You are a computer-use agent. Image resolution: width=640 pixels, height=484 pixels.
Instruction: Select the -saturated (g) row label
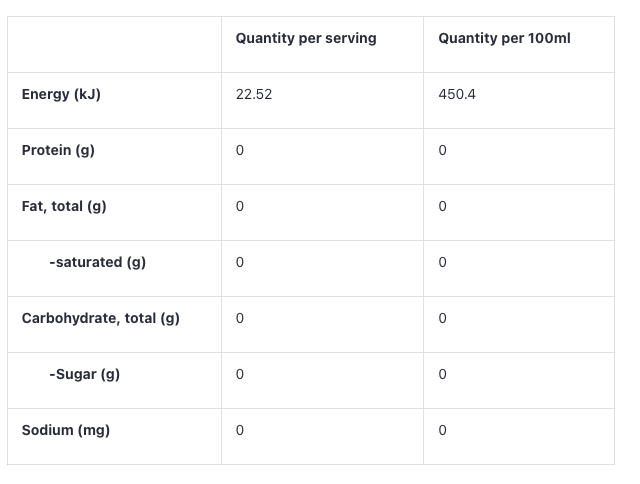coord(97,263)
